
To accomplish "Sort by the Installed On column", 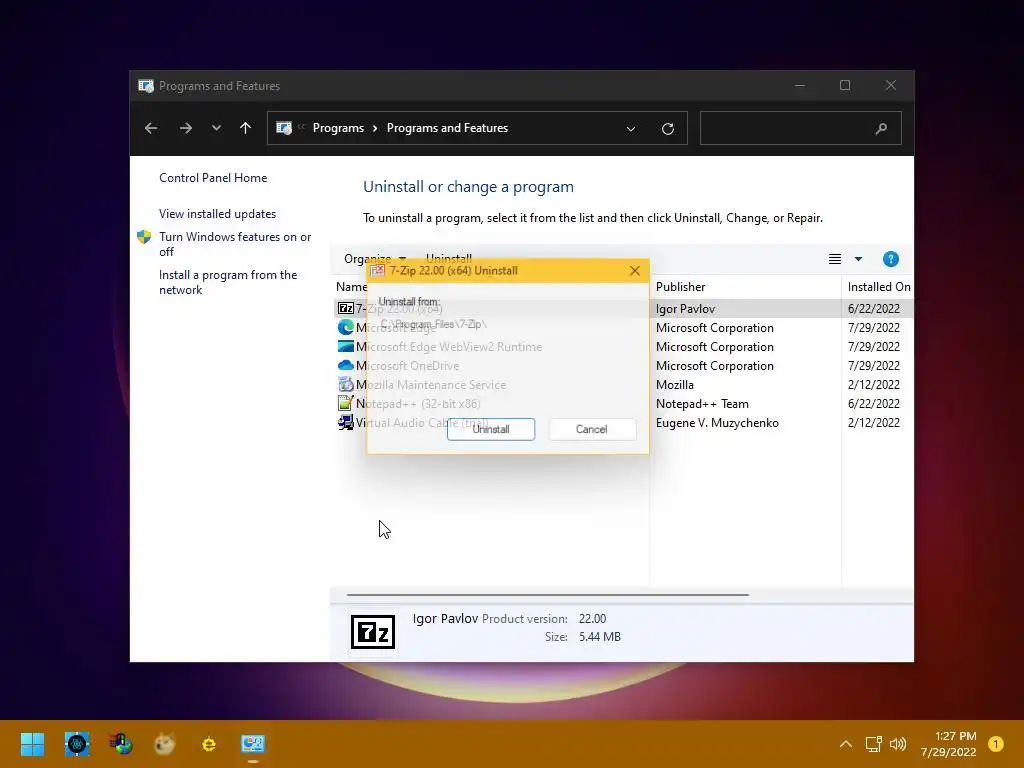I will [878, 287].
